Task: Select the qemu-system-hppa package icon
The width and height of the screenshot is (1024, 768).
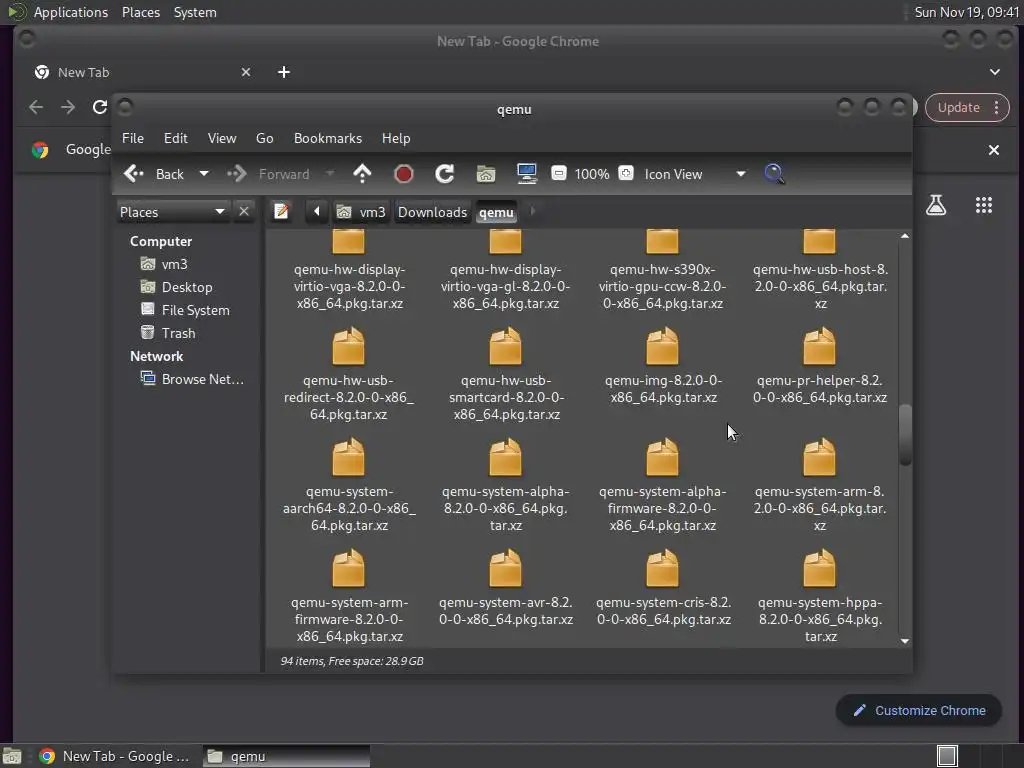Action: [x=819, y=568]
